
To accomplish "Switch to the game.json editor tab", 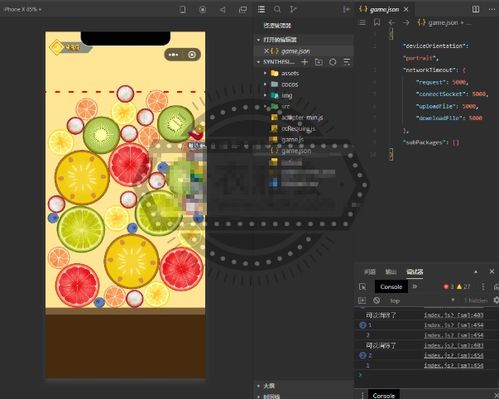I will [384, 9].
